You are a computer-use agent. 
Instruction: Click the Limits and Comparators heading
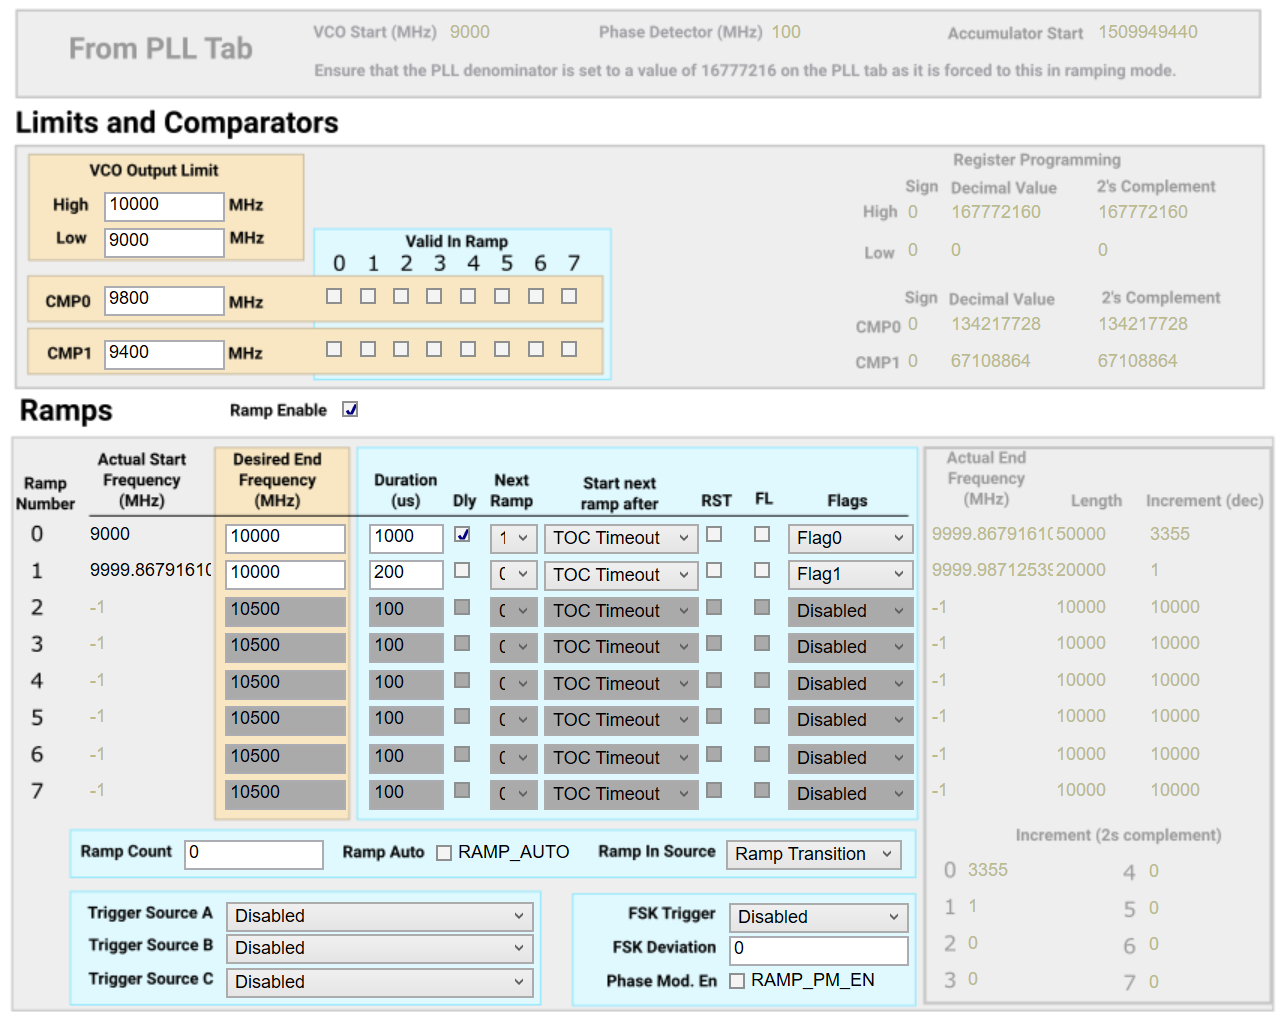coord(177,123)
